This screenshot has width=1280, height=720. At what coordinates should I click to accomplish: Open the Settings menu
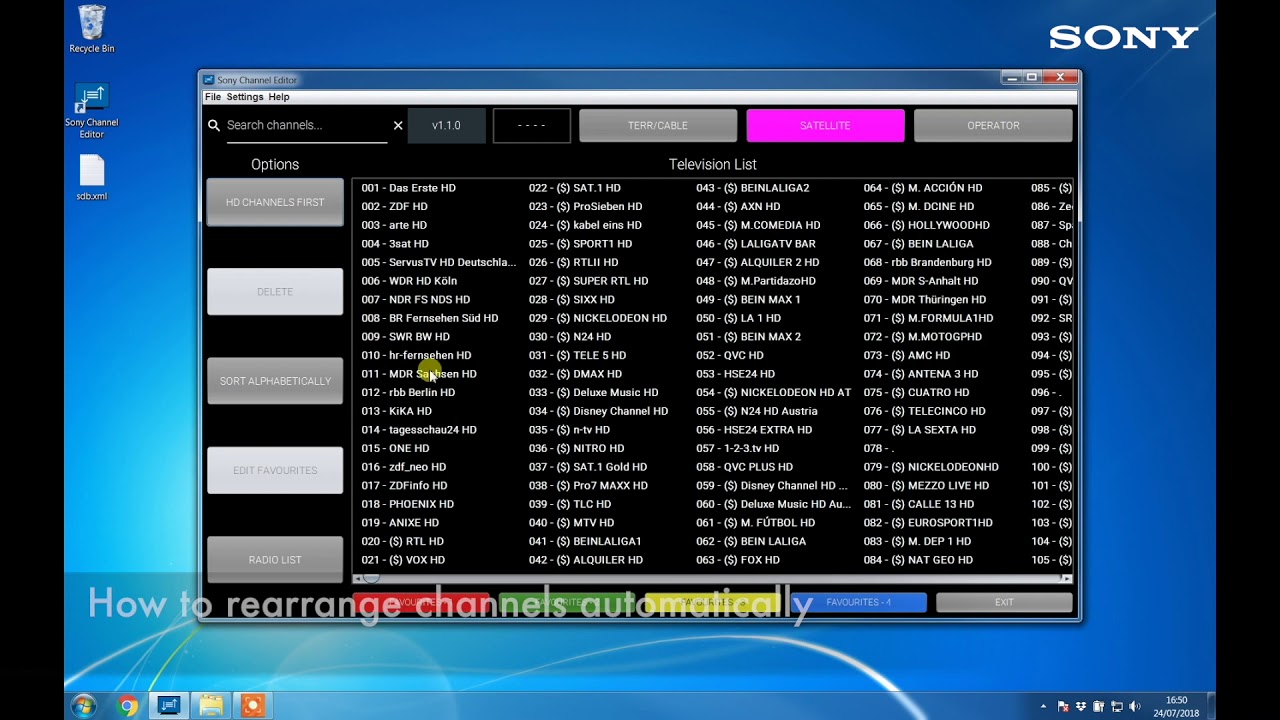[245, 97]
